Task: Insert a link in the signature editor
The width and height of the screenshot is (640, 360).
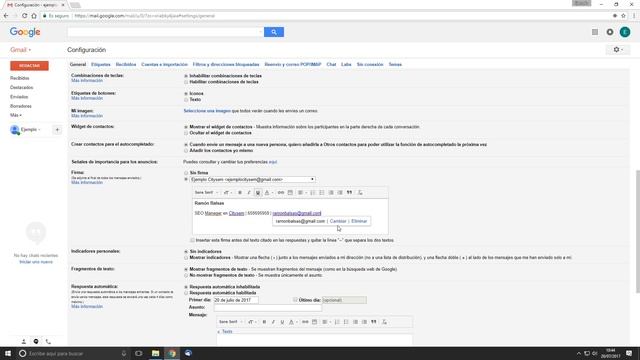Action: pos(281,192)
